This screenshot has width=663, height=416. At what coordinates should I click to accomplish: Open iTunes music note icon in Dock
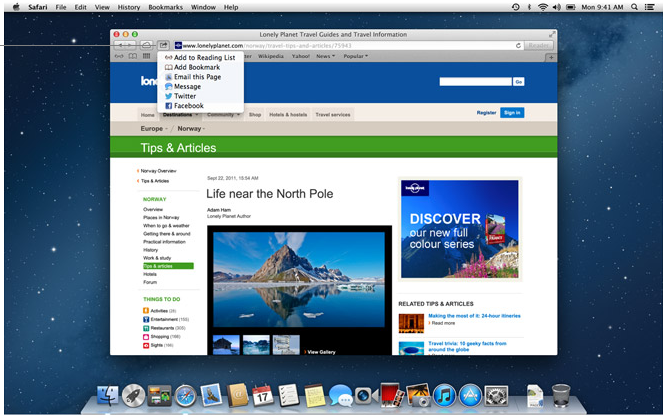pos(444,396)
